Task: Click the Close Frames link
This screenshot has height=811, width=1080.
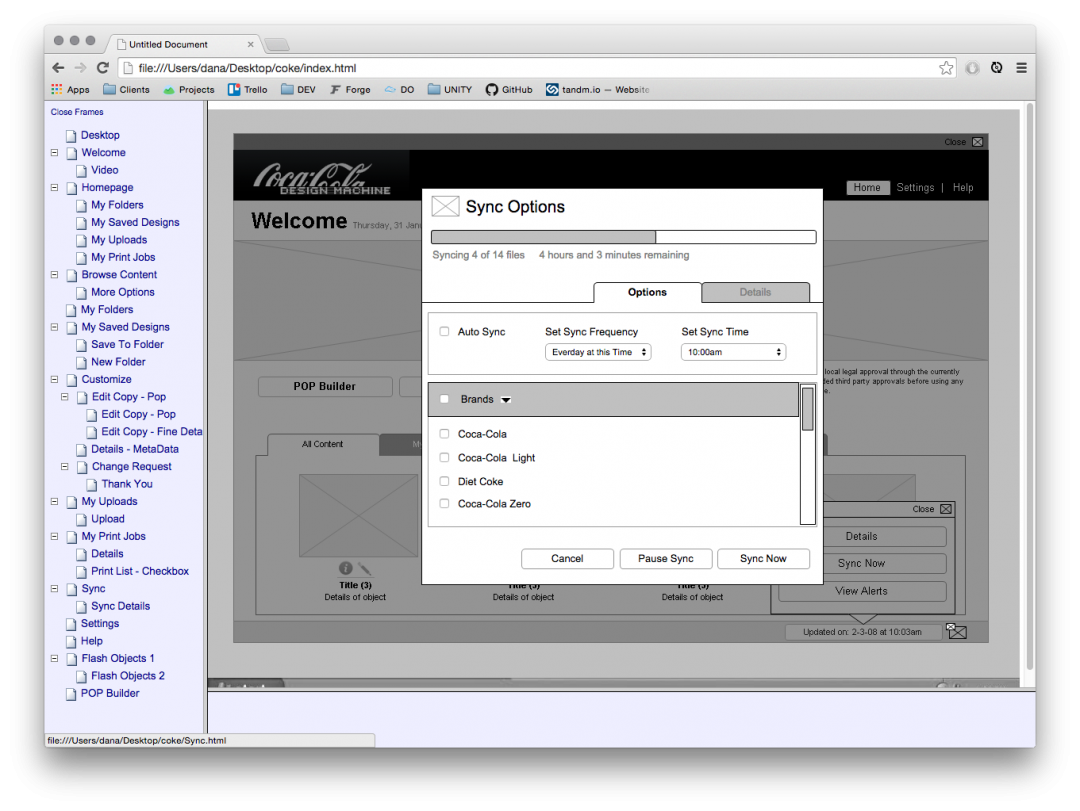Action: tap(77, 112)
